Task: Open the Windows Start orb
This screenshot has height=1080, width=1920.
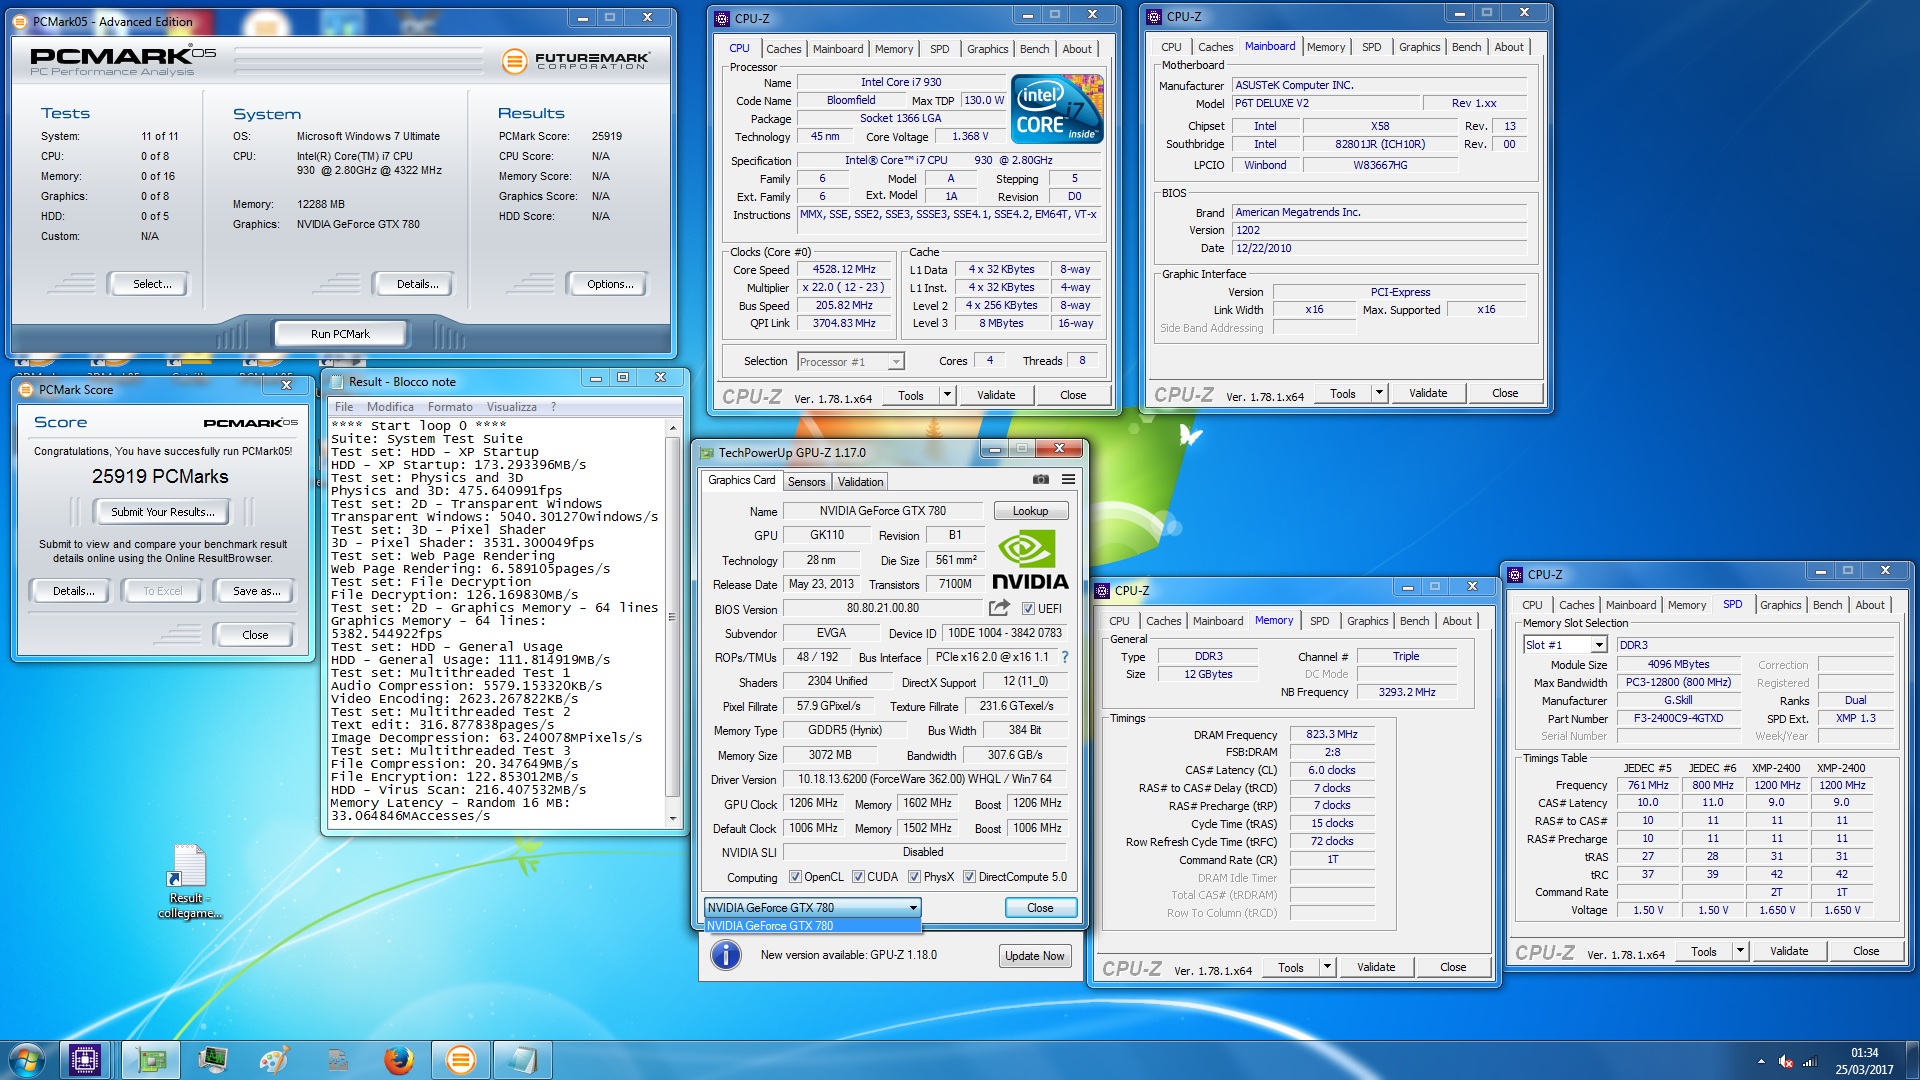Action: tap(27, 1060)
